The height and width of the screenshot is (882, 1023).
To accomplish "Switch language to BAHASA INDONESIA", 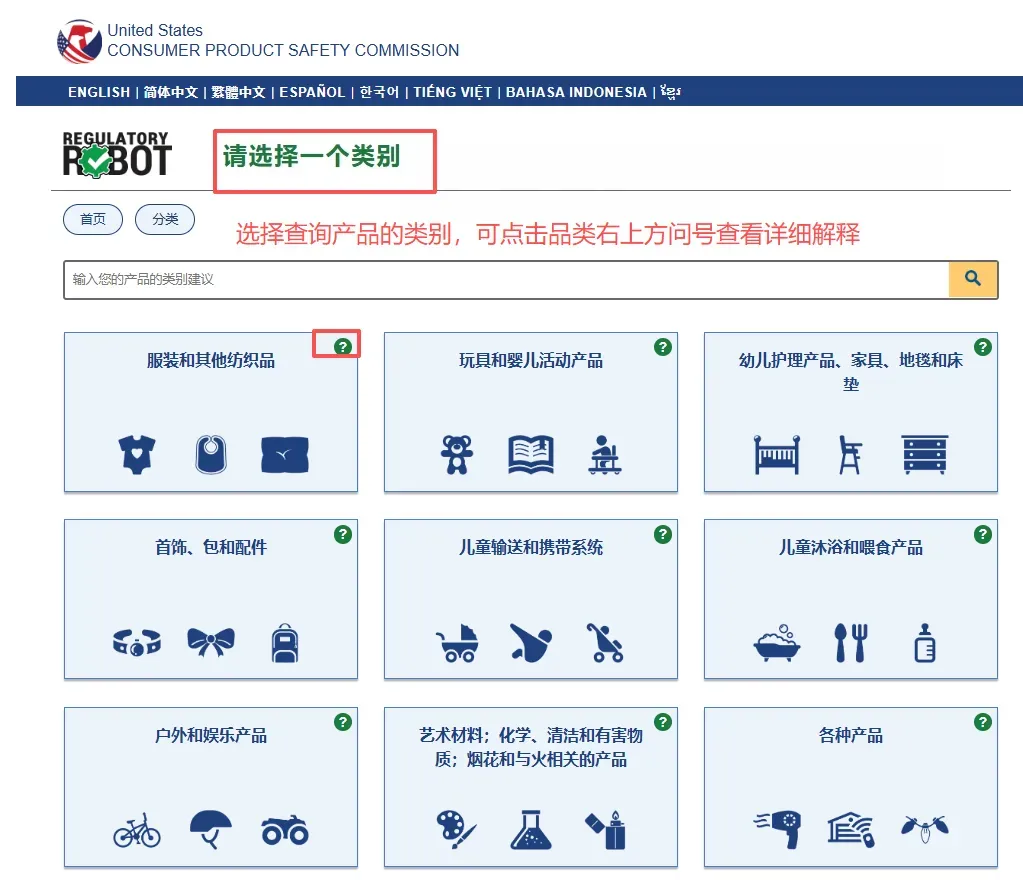I will 576,92.
